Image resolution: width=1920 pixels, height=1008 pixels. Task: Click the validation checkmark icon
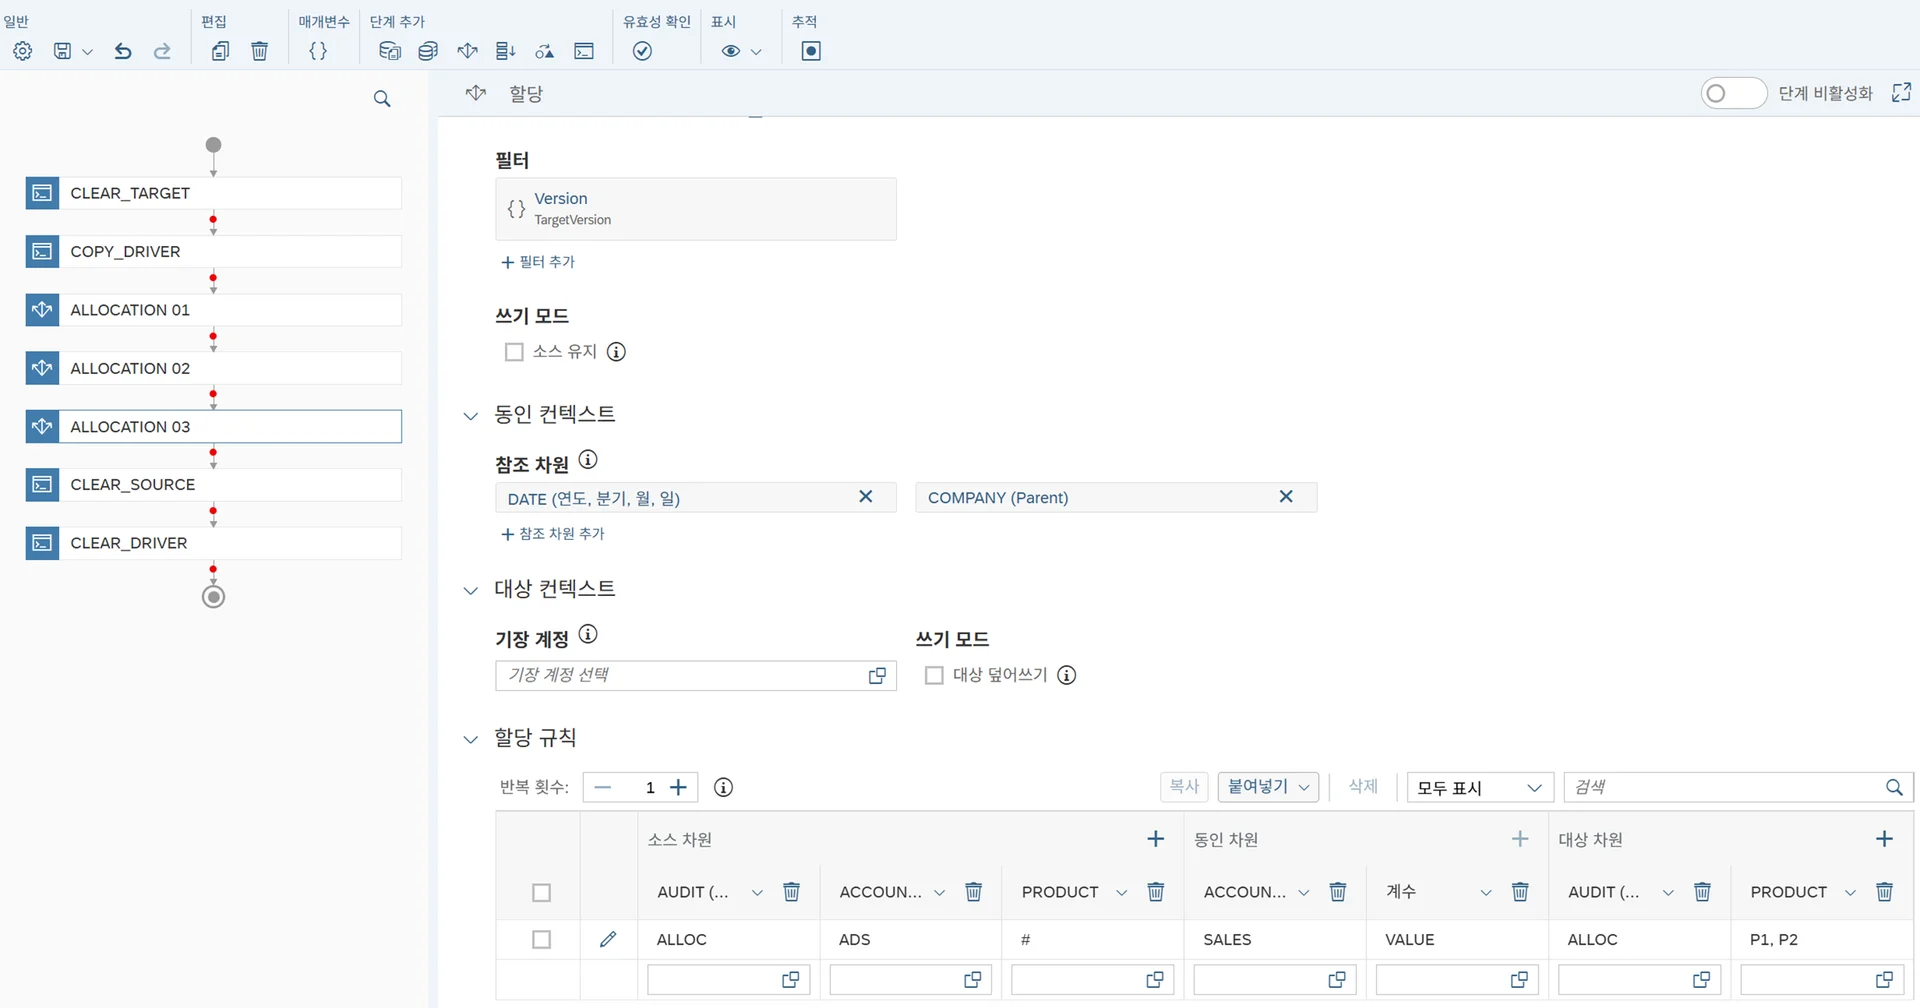[642, 51]
